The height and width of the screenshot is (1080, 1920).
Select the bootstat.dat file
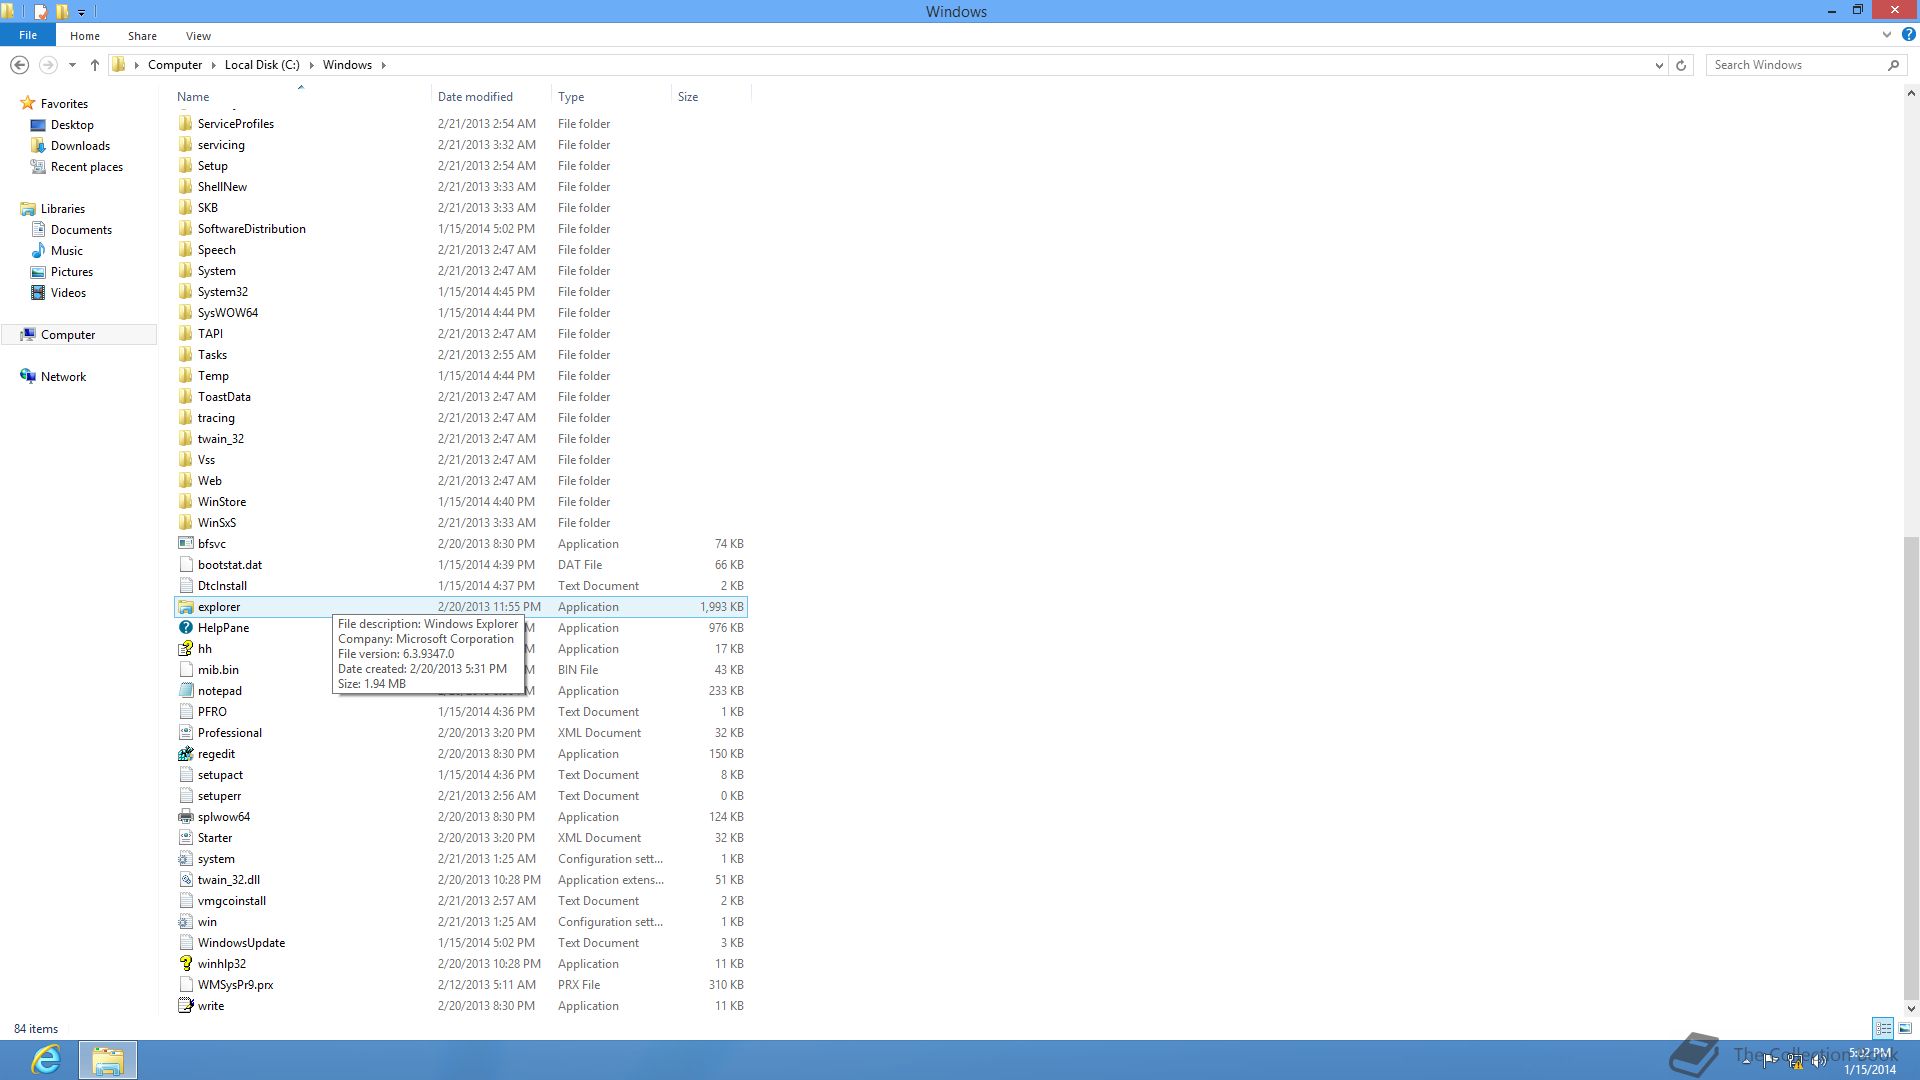[230, 565]
